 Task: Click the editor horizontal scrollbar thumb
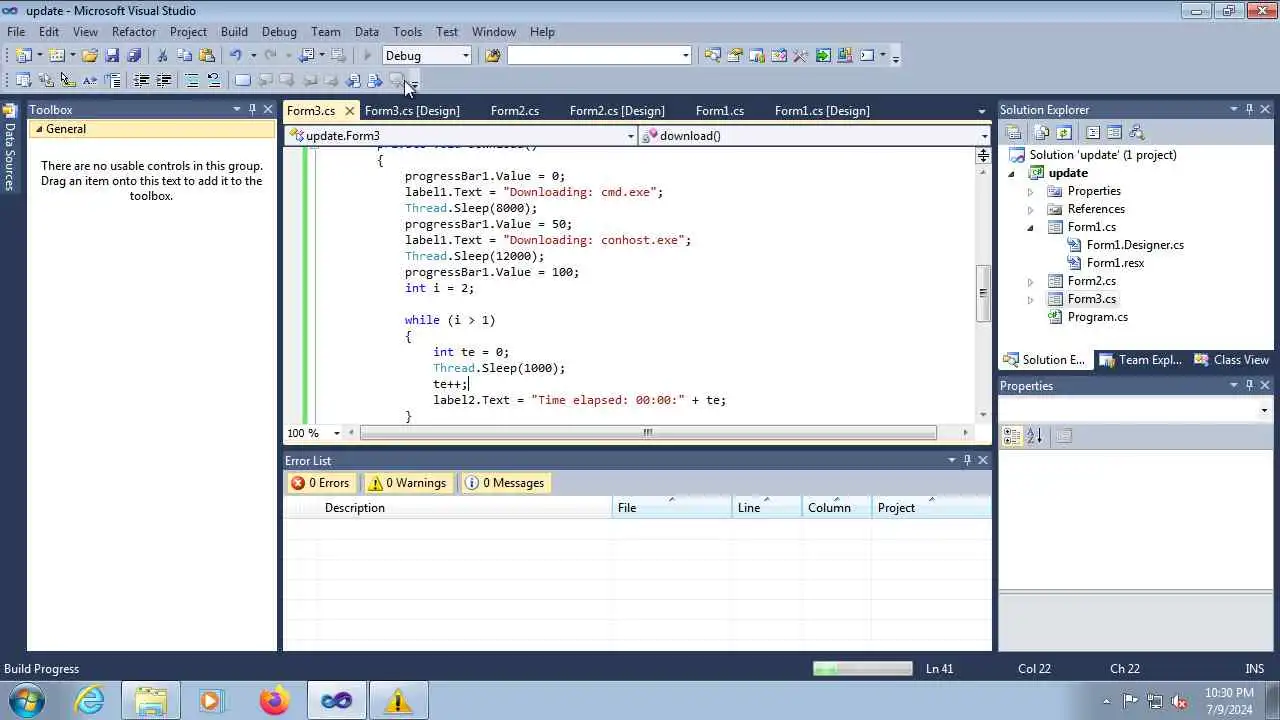(648, 433)
